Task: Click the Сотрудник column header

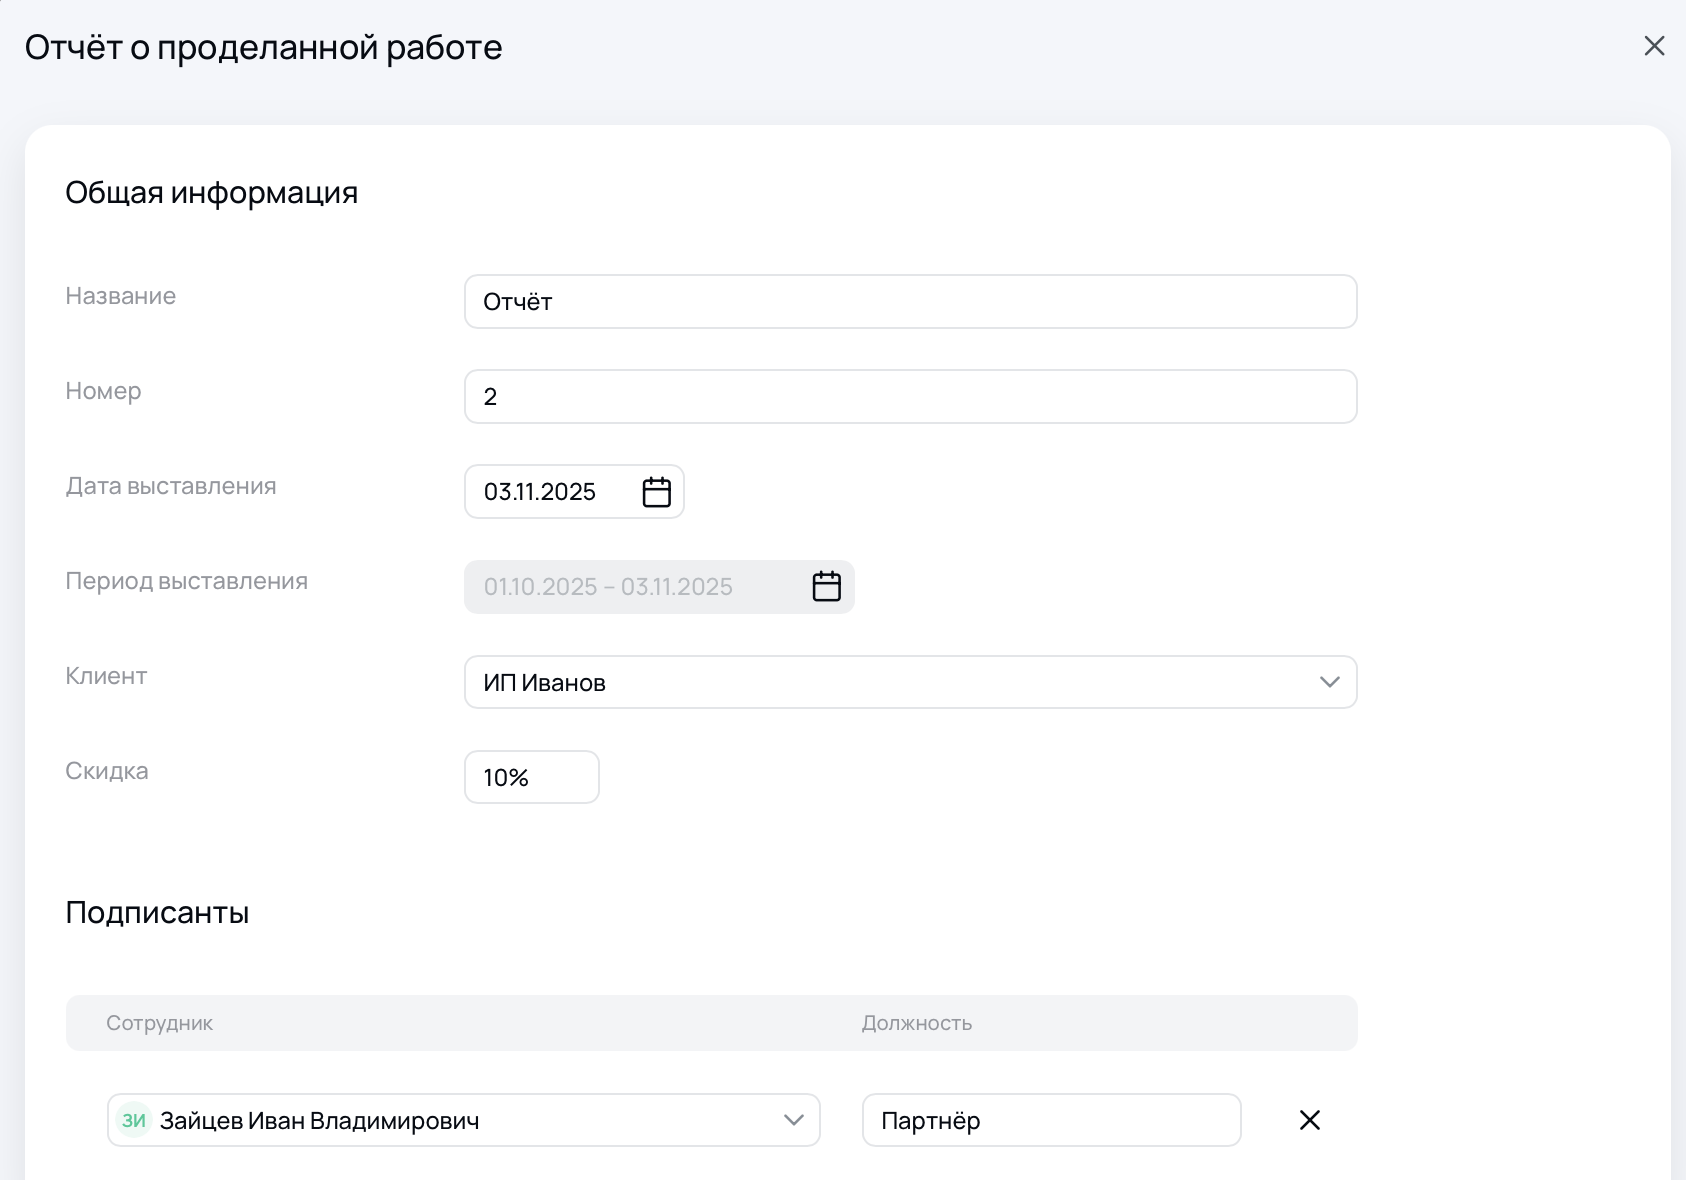Action: pyautogui.click(x=160, y=1023)
